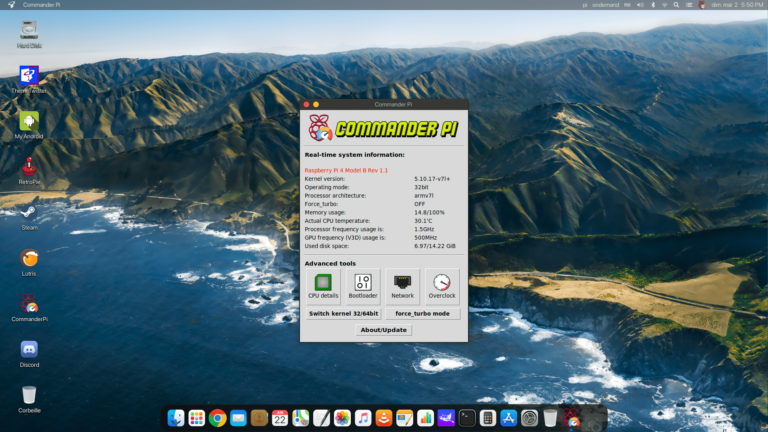Open Calendar from the dock
This screenshot has width=768, height=432.
coord(280,418)
